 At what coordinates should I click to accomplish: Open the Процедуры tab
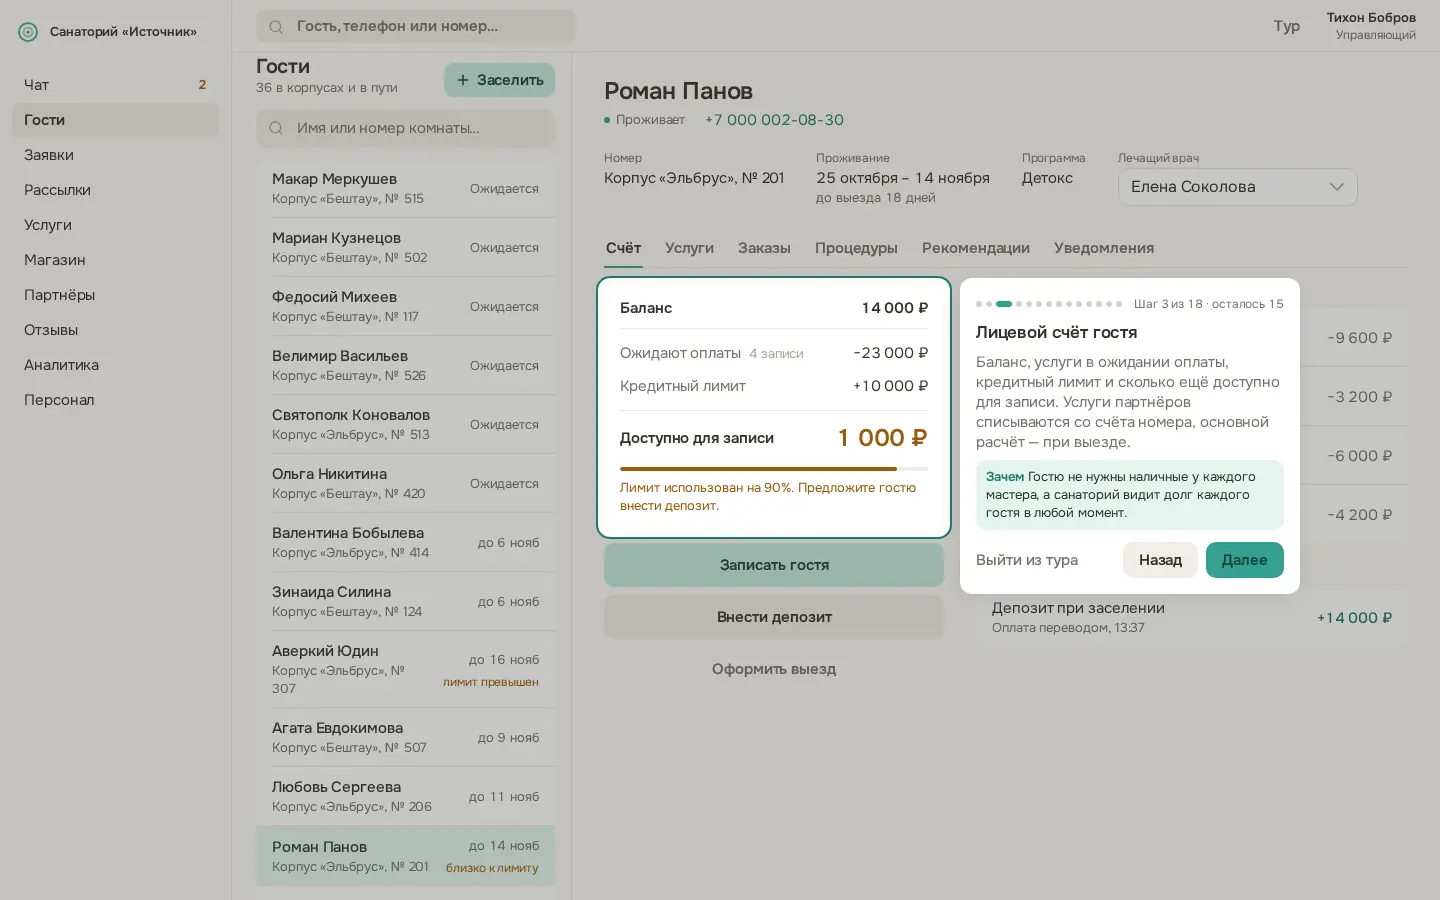coord(856,248)
